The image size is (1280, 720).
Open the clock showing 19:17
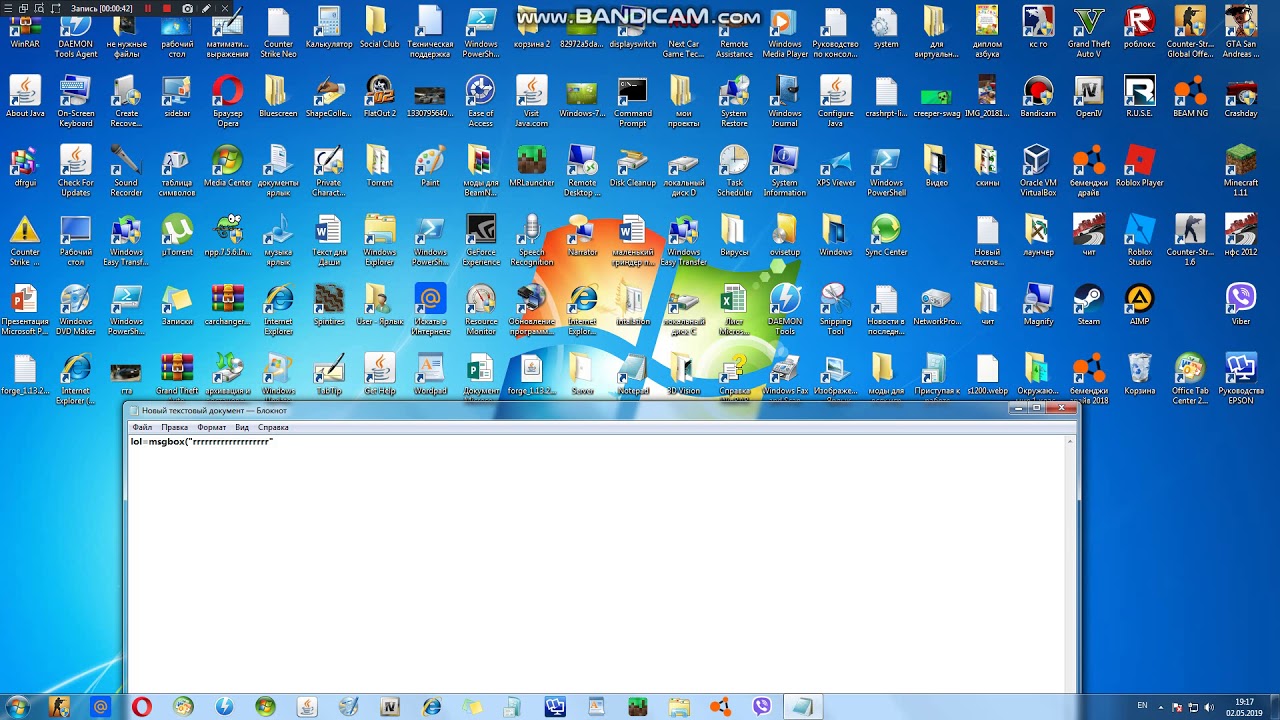pos(1244,707)
